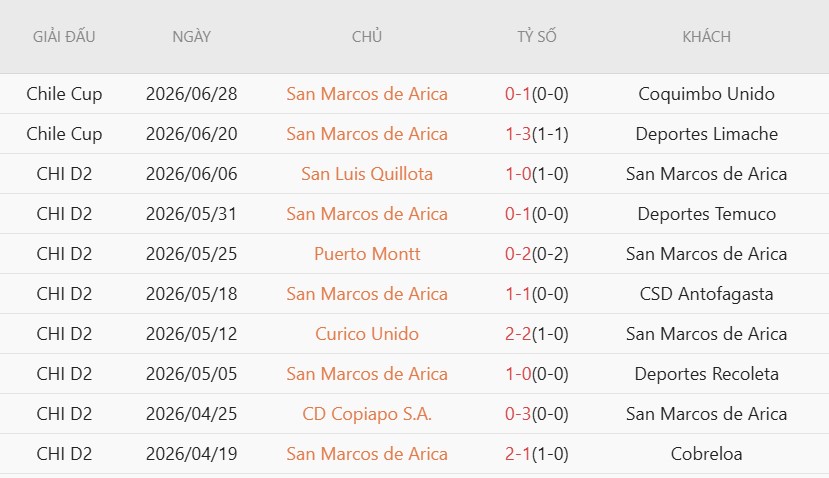Click the NGÀY column header

pyautogui.click(x=191, y=36)
